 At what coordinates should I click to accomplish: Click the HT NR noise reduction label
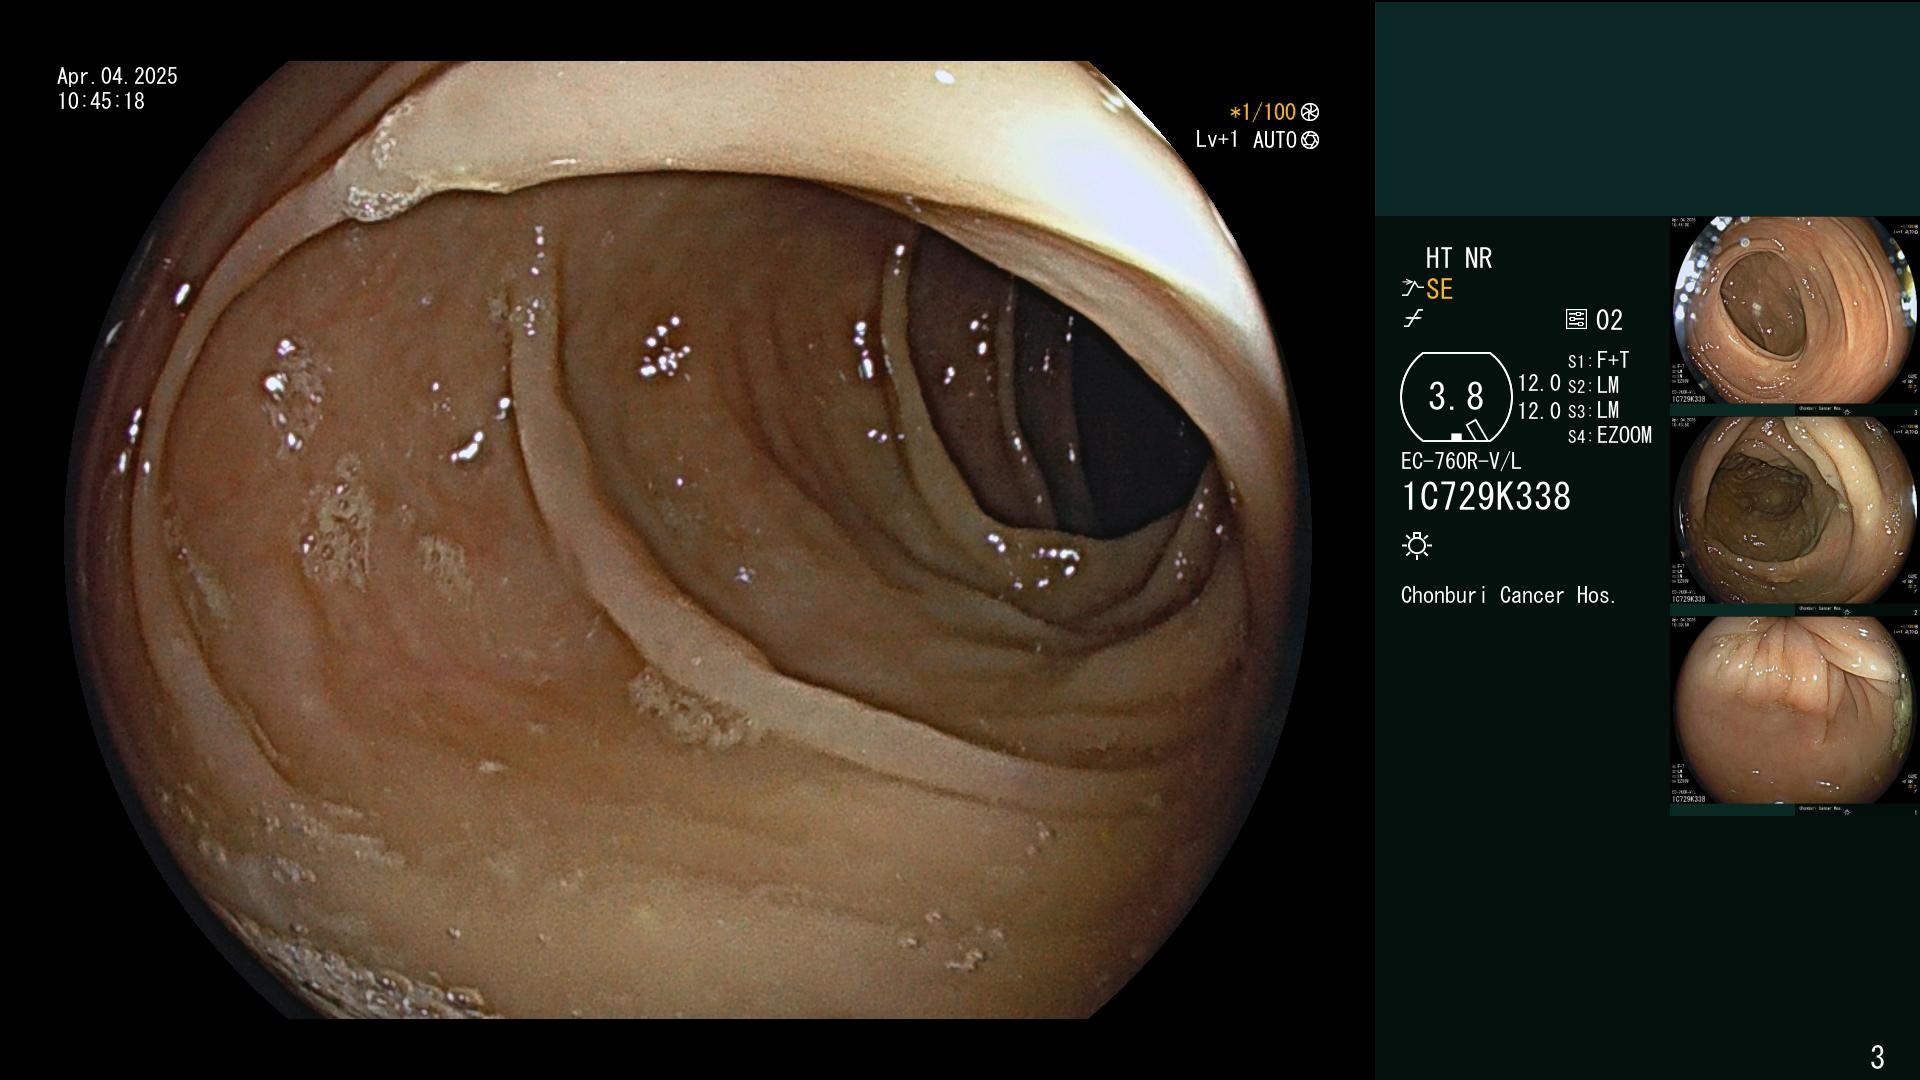(1459, 258)
